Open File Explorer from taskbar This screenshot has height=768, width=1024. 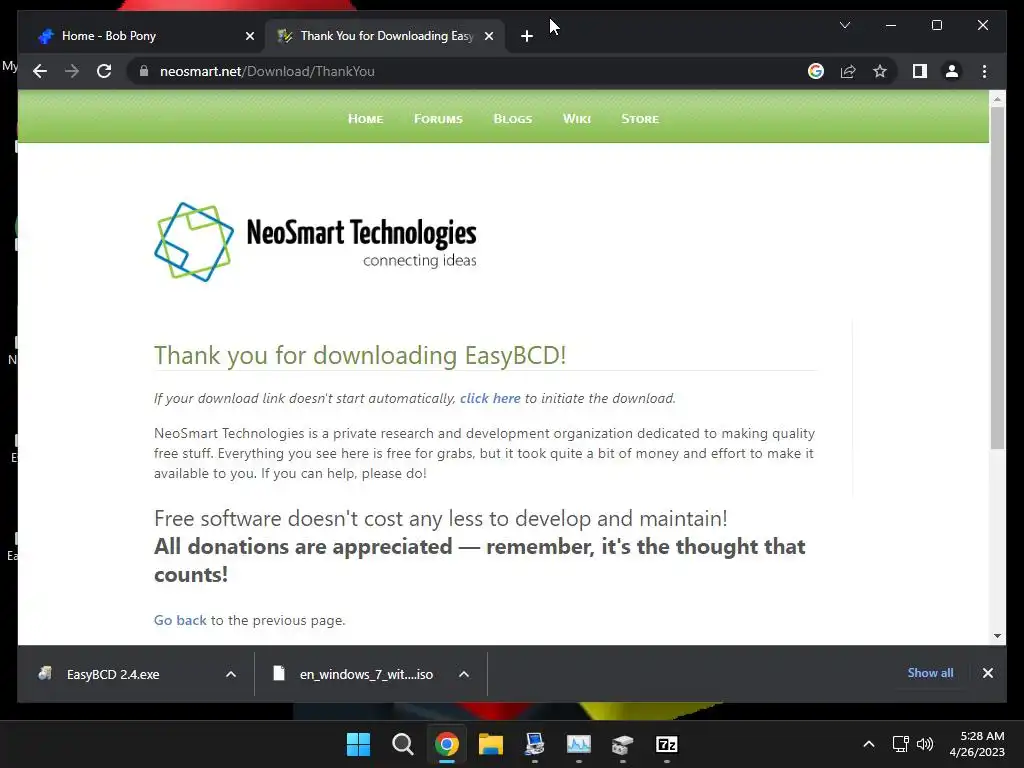pos(490,744)
